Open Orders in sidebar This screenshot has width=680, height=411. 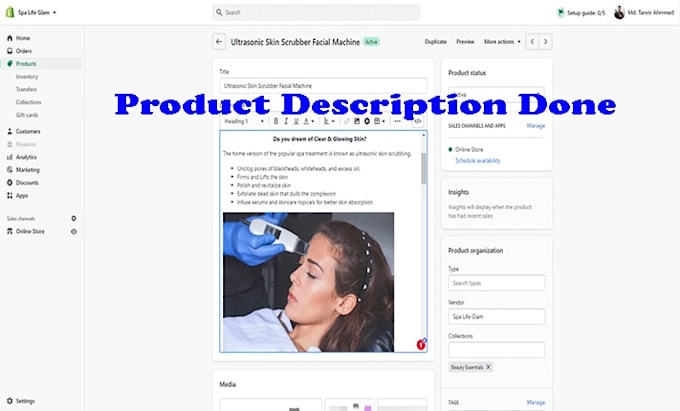(x=24, y=51)
